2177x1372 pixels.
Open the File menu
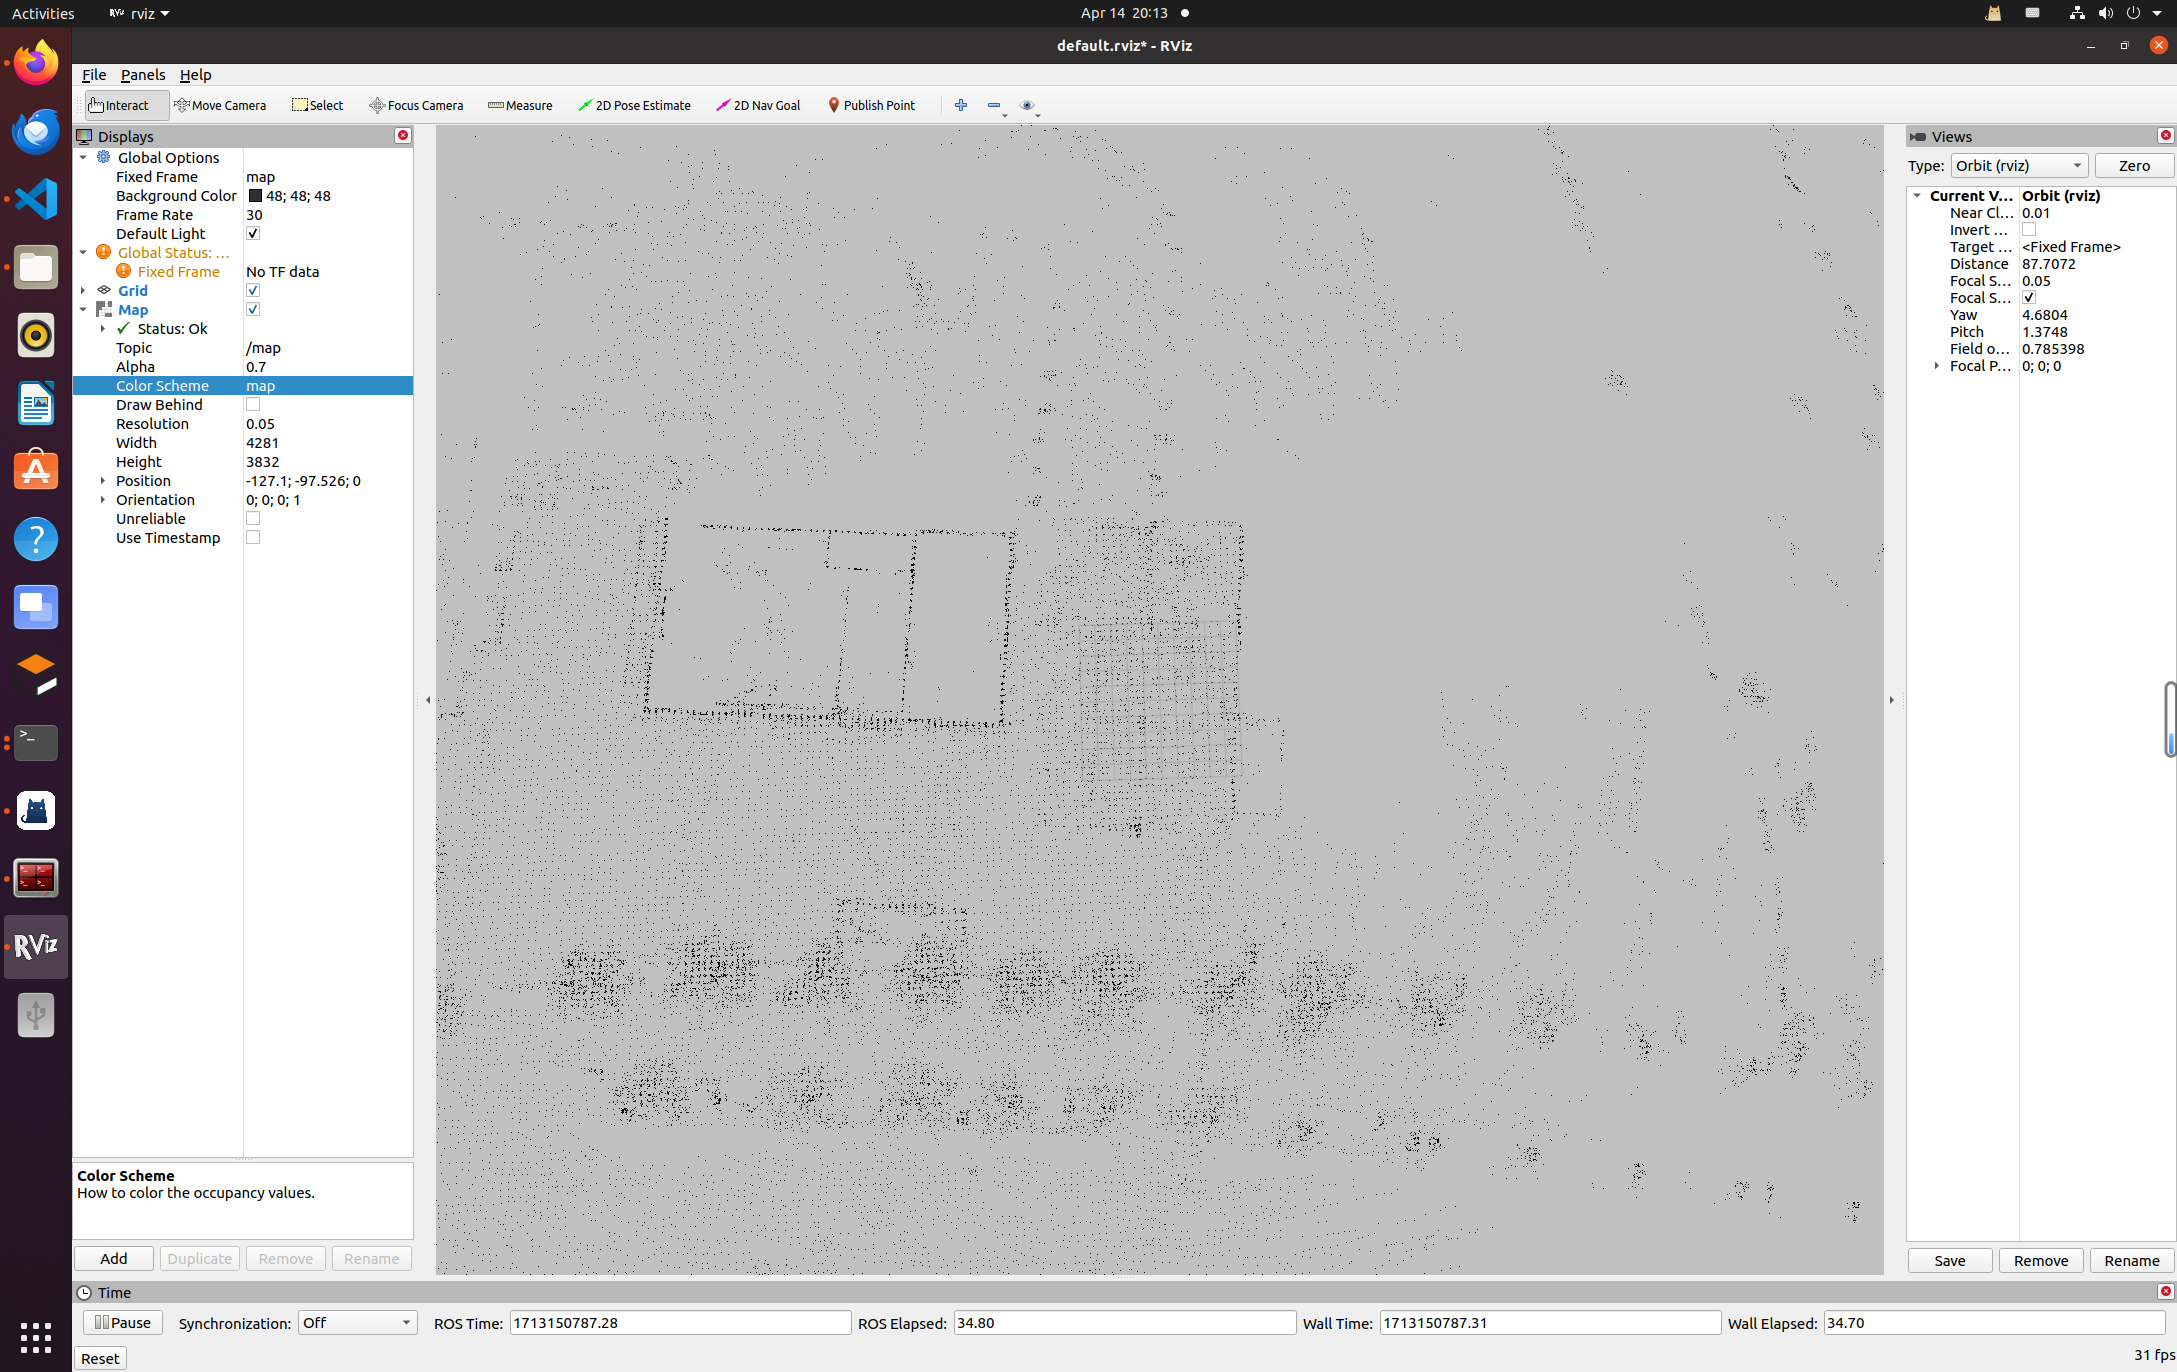click(x=94, y=75)
